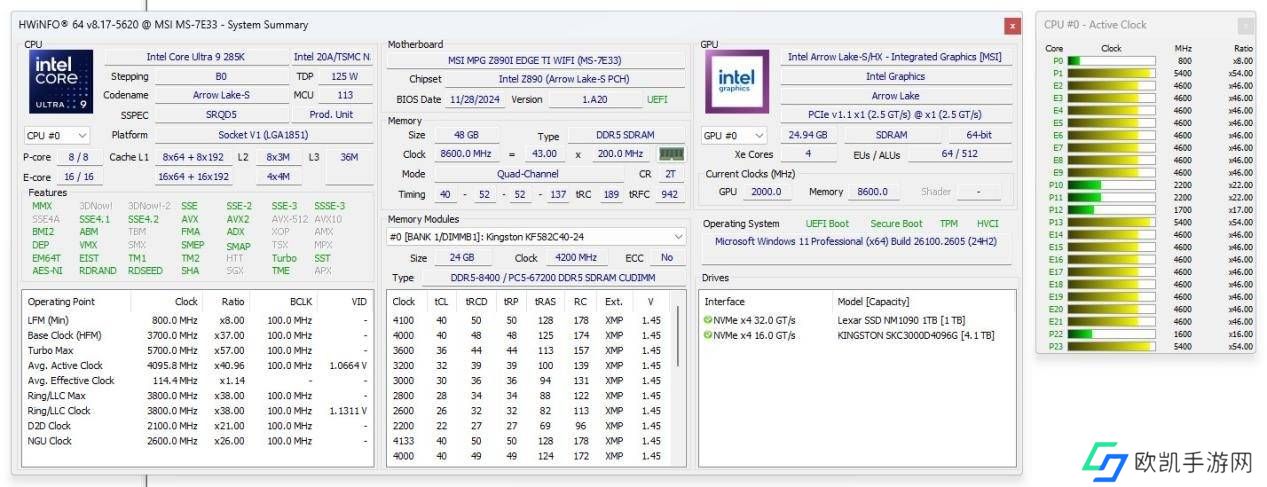Image resolution: width=1267 pixels, height=487 pixels.
Task: Click the blue watermark logo at bottom right
Action: click(x=1106, y=462)
